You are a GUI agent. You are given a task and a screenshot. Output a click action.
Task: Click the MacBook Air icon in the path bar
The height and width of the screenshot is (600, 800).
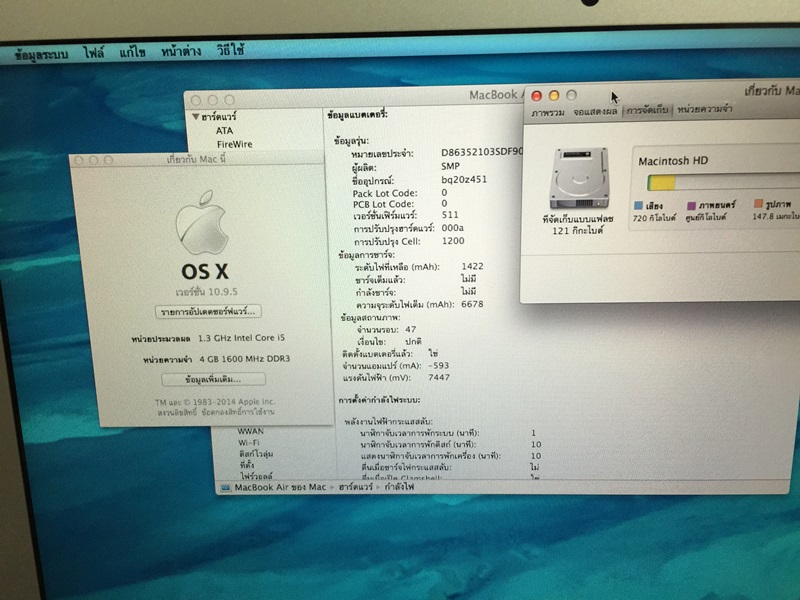point(226,488)
